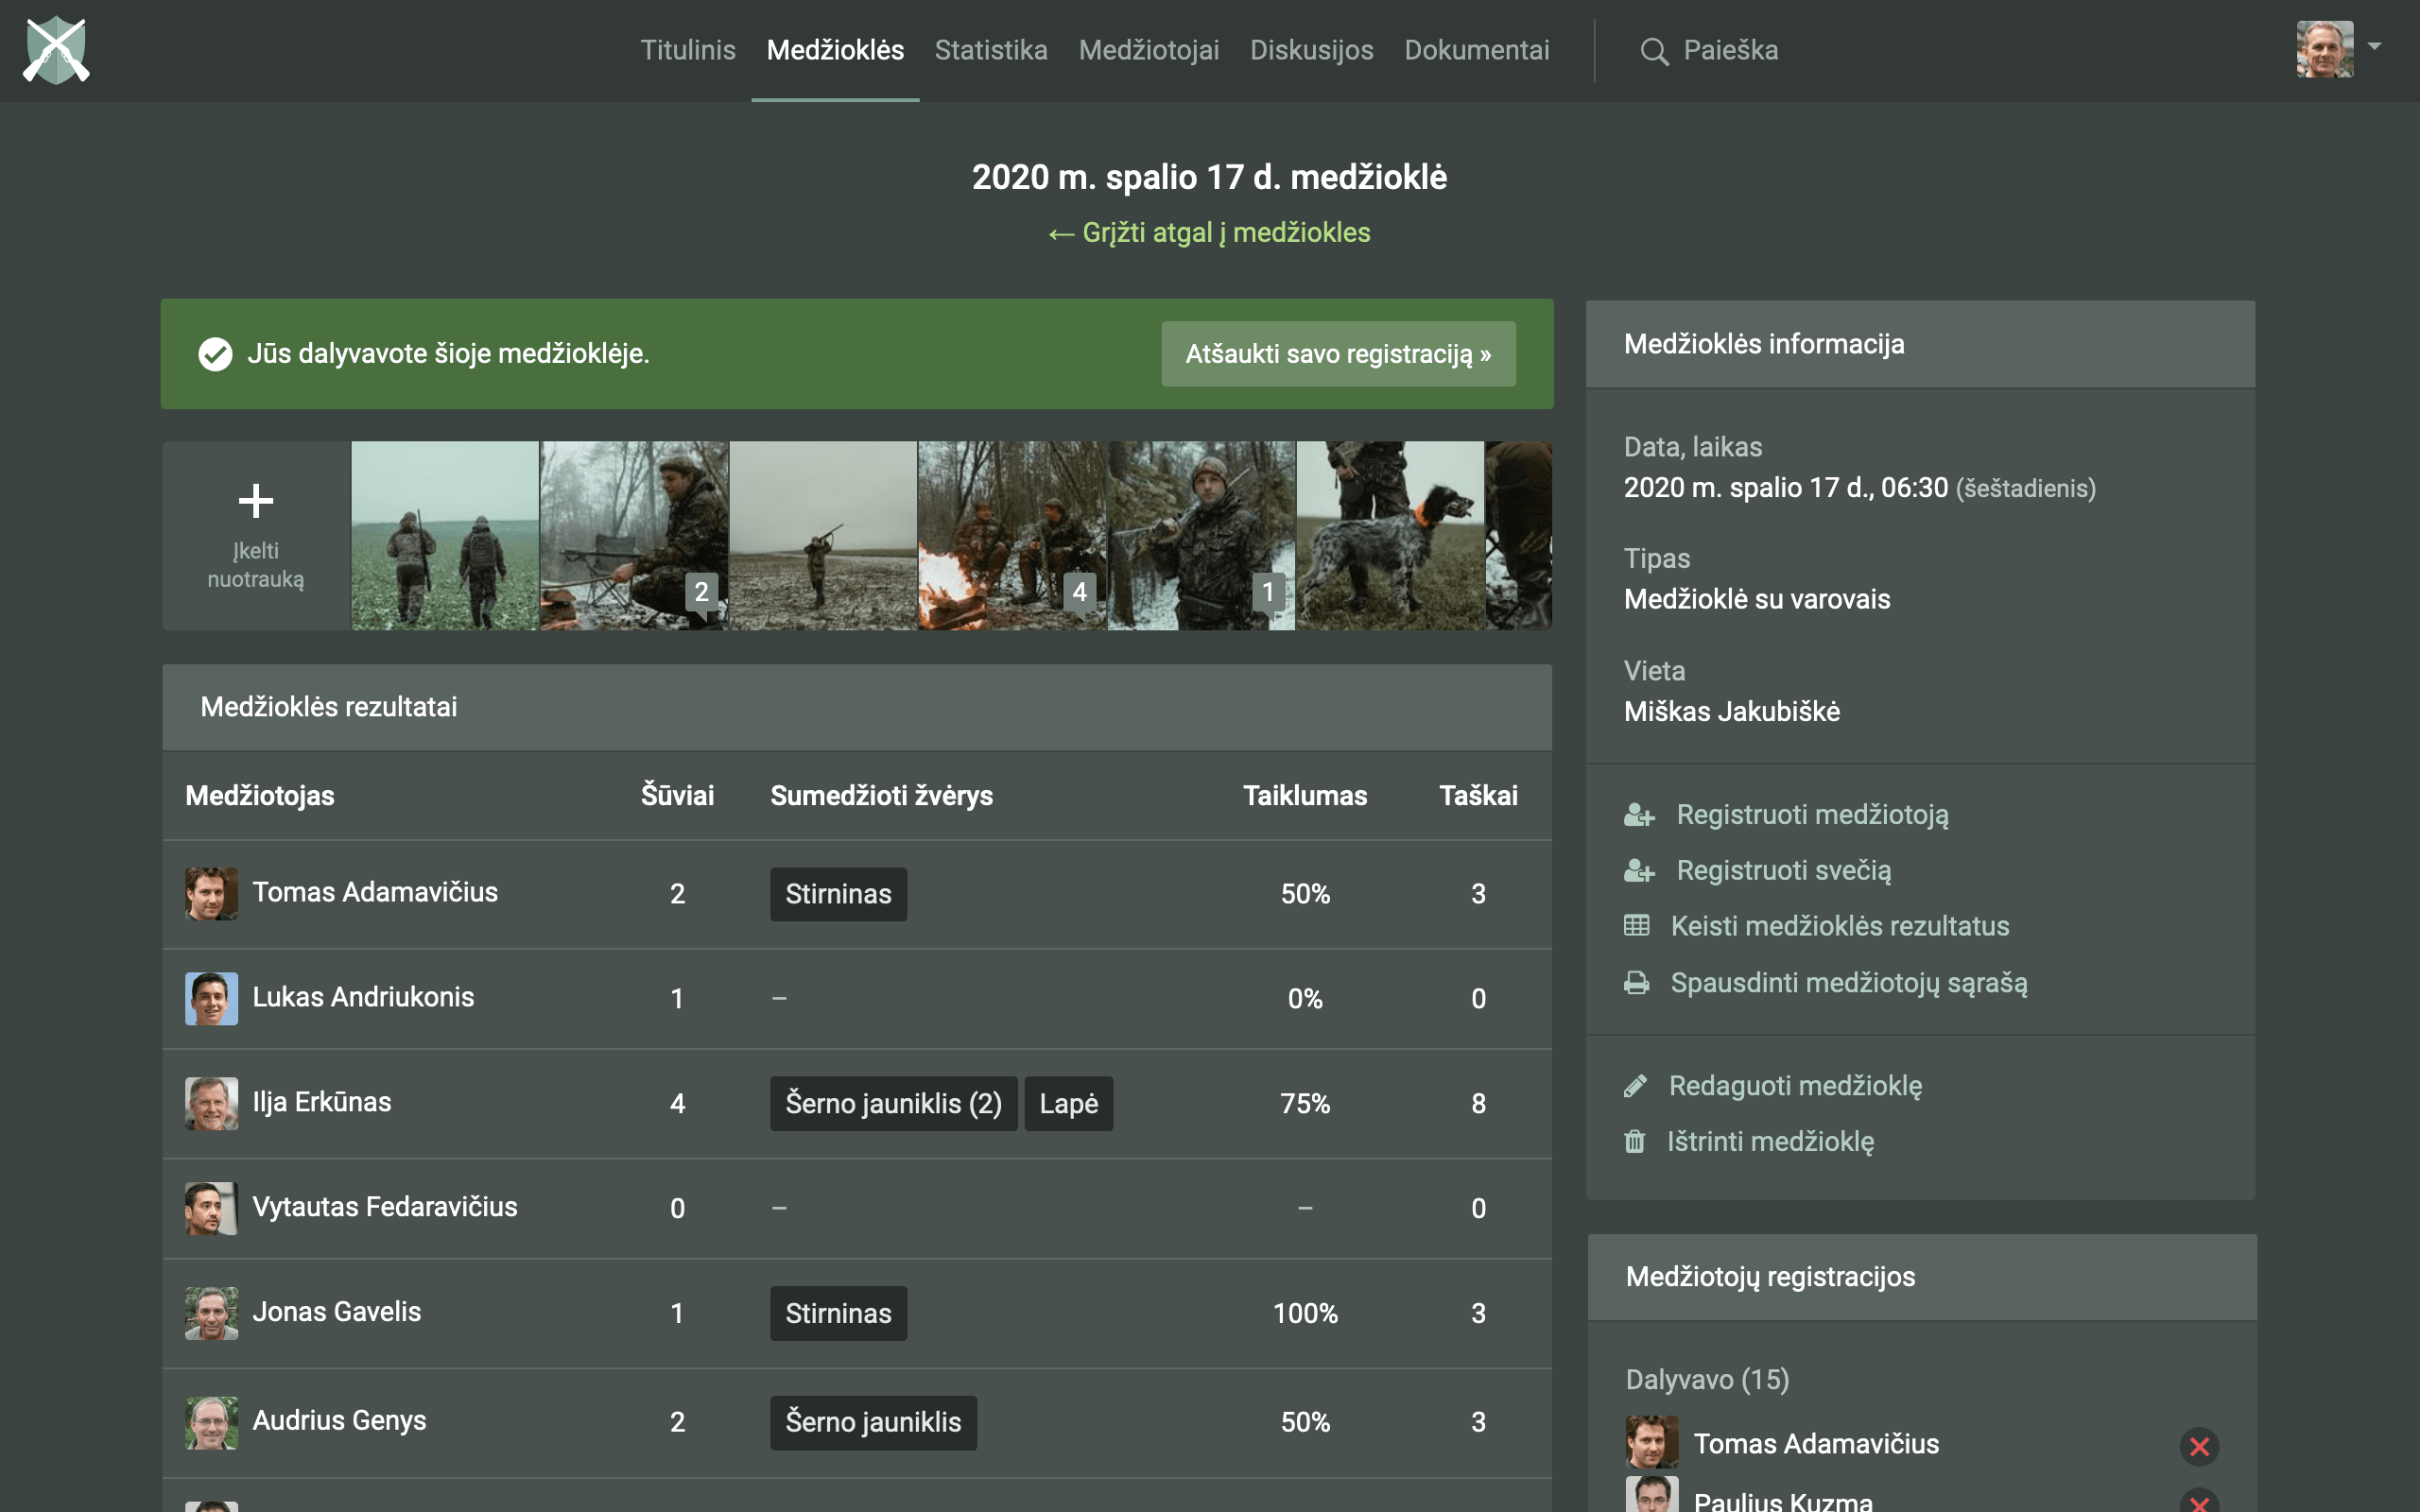The image size is (2420, 1512).
Task: Click the trash icon beside Ištrinti medžioklę
Action: [1634, 1141]
